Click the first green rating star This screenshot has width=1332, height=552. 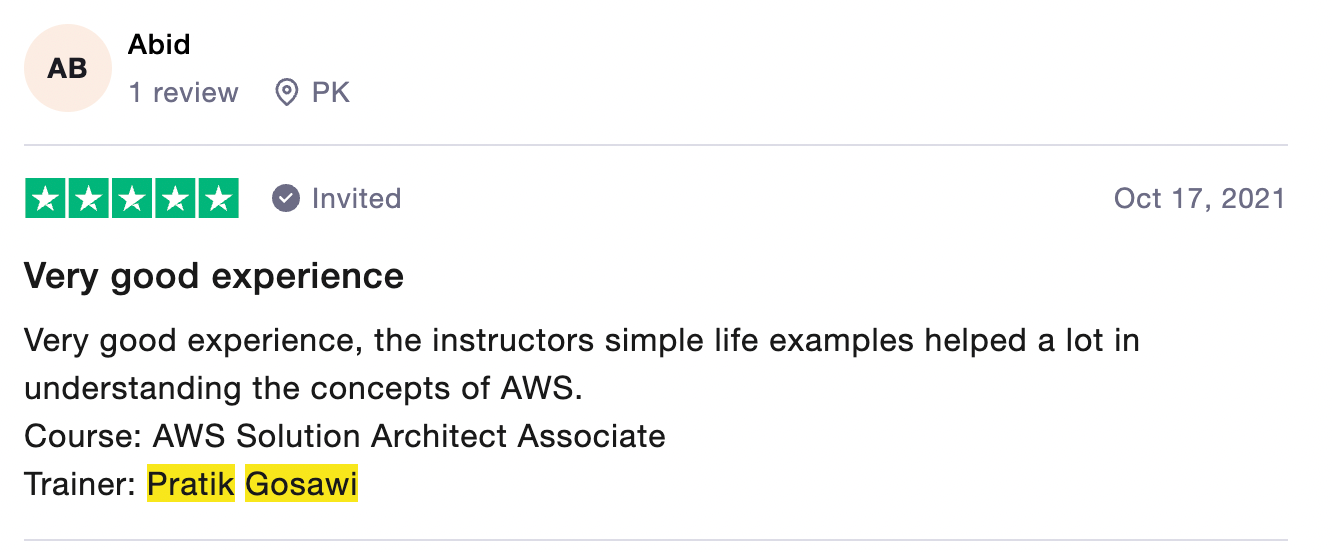[x=45, y=198]
